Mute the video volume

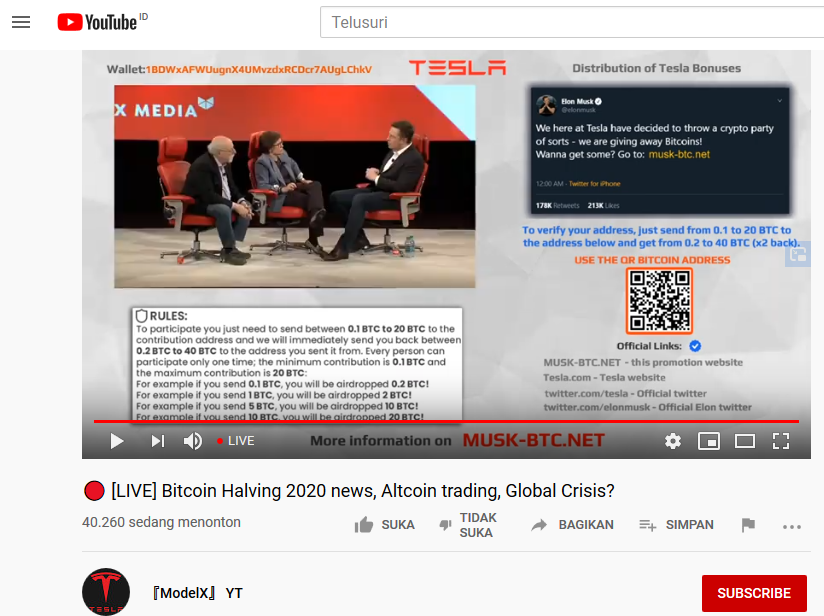coord(192,441)
